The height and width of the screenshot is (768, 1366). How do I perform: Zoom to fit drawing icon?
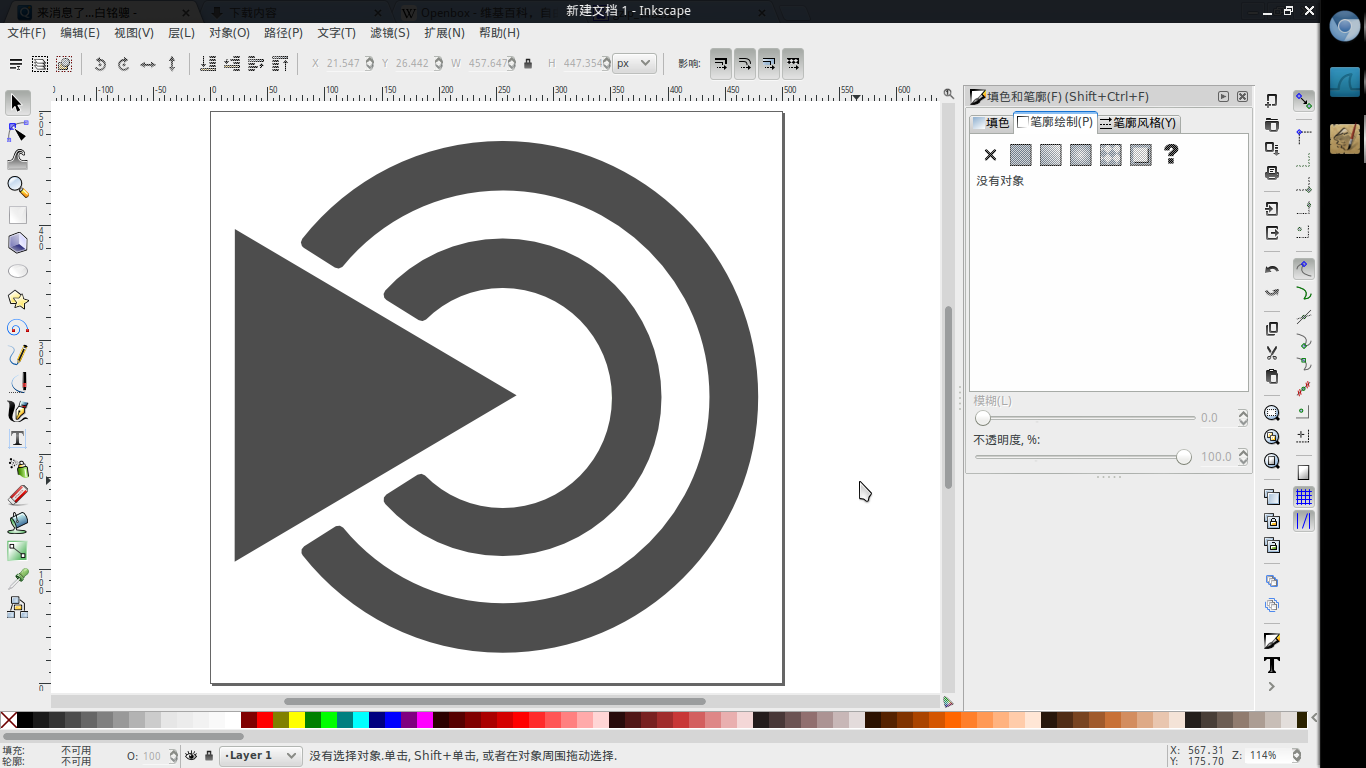coord(1272,437)
